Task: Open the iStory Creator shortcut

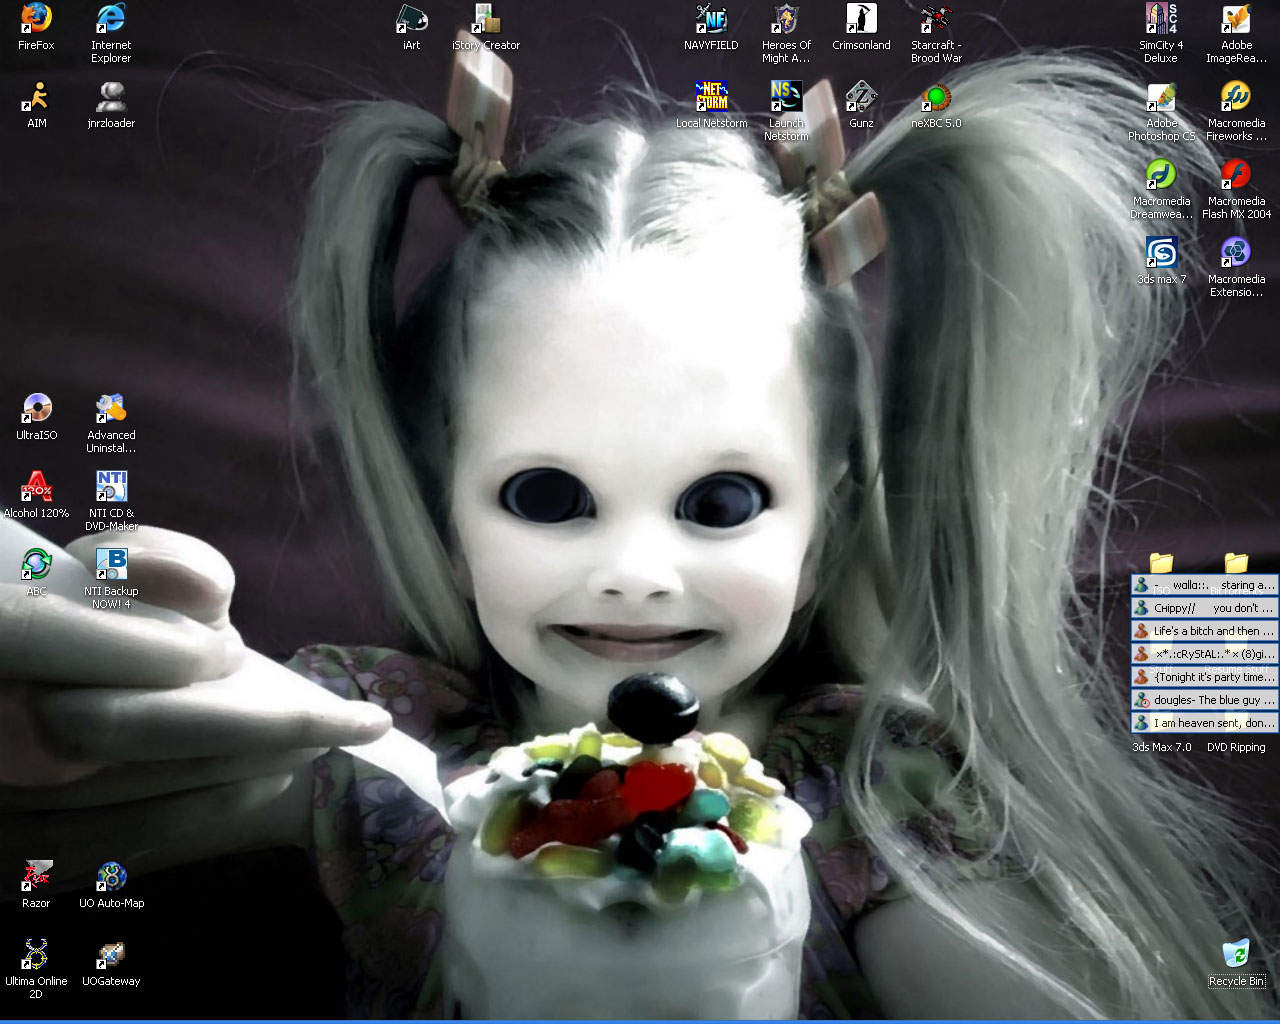Action: click(x=486, y=20)
